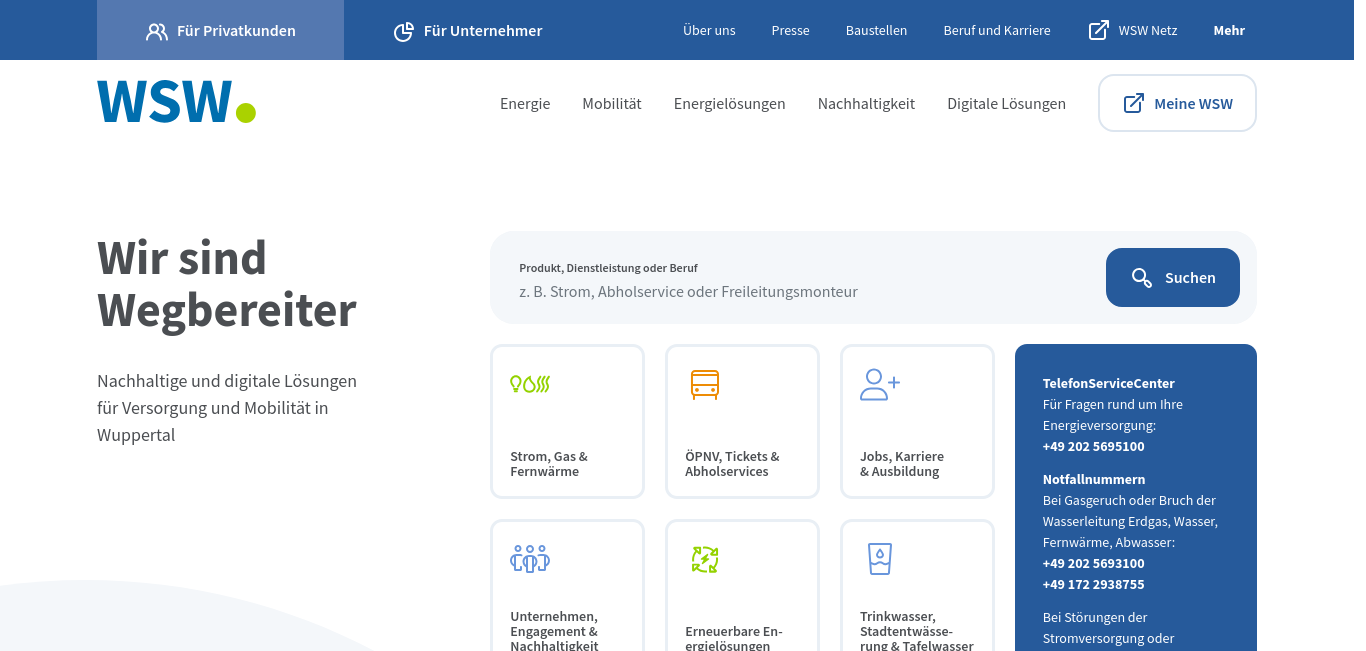This screenshot has height=651, width=1366.
Task: Open Über uns page
Action: pyautogui.click(x=709, y=31)
